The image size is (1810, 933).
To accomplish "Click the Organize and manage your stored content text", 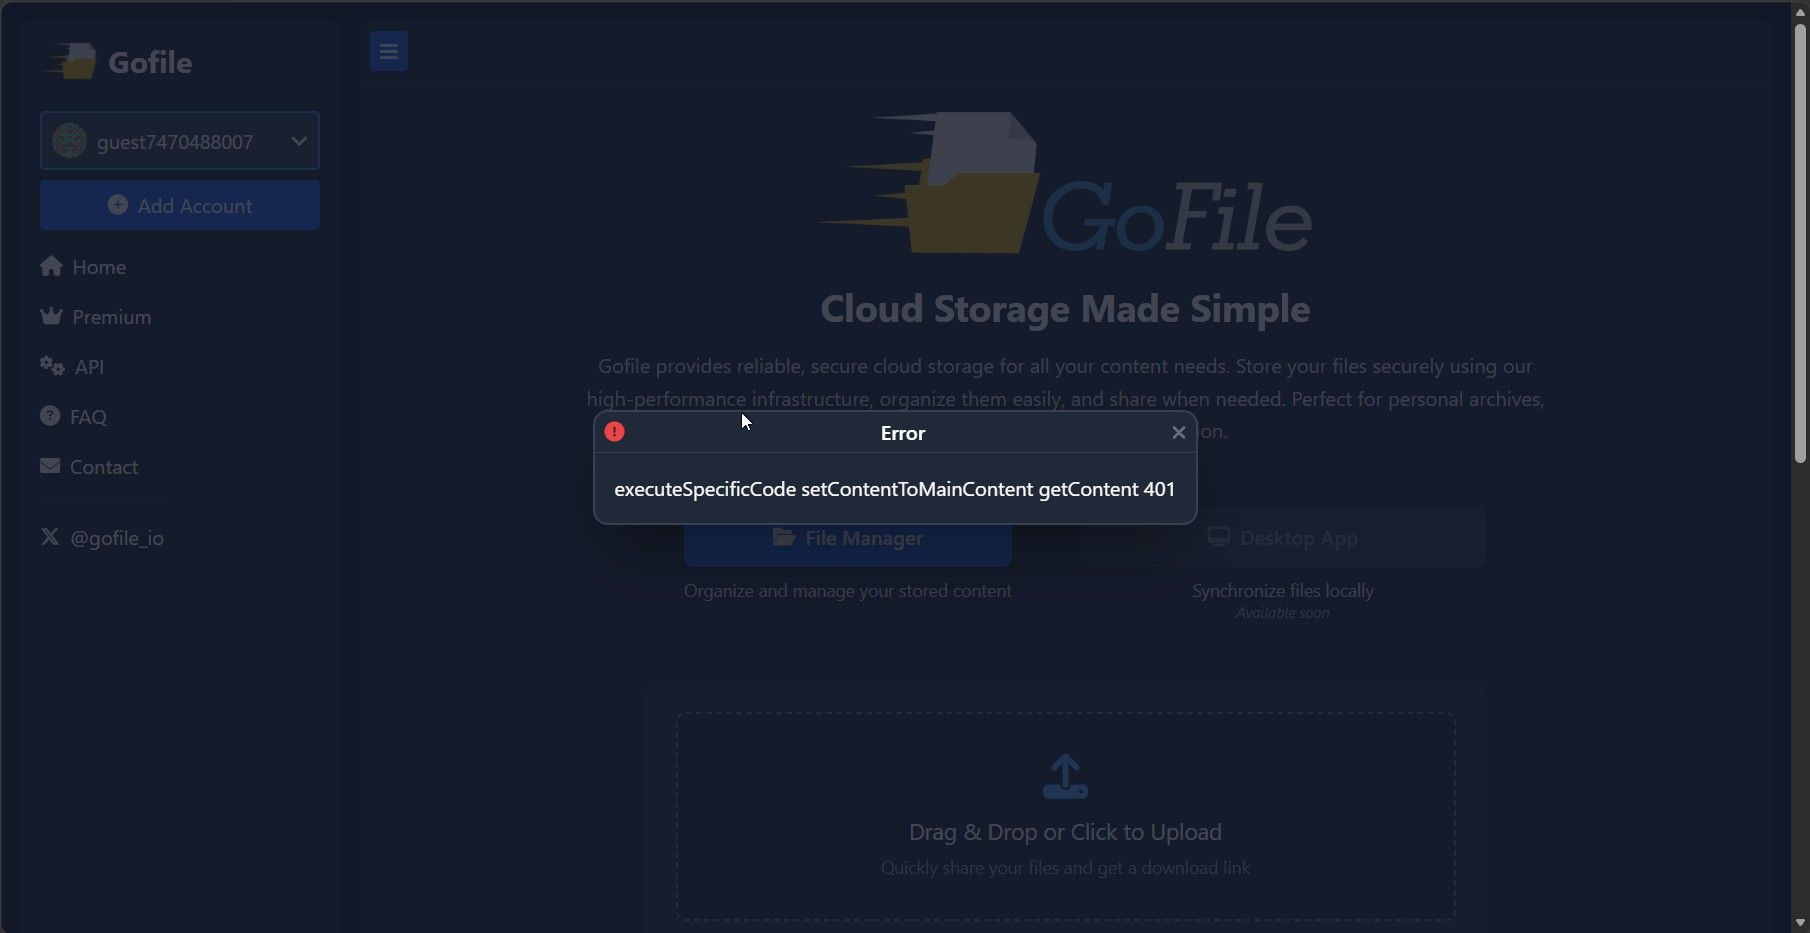I will pos(848,591).
